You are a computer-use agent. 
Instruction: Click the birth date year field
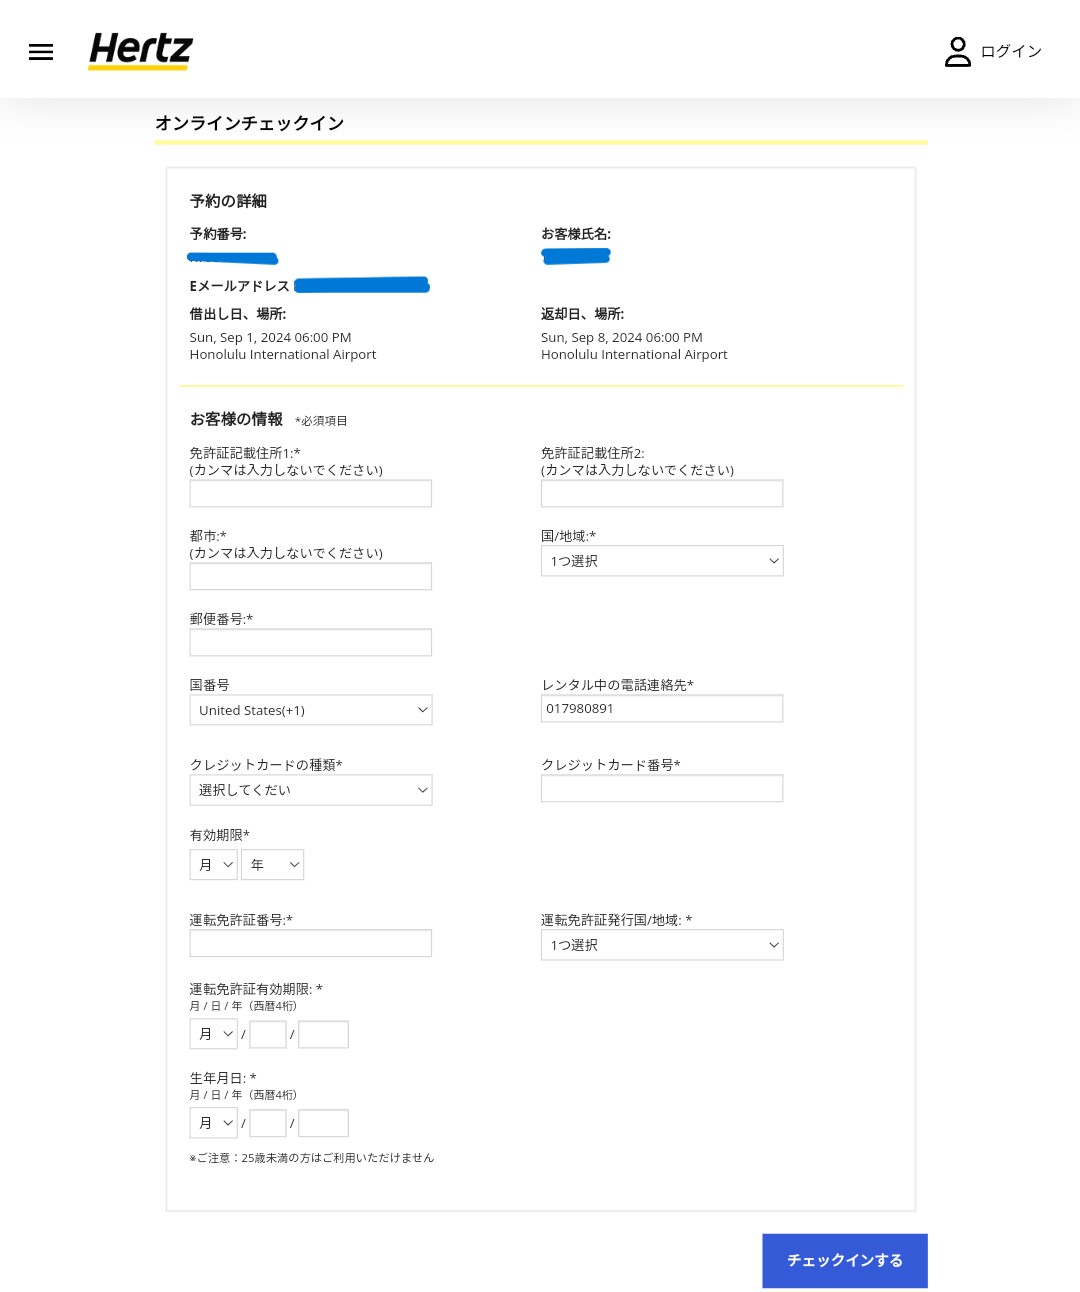pos(323,1123)
